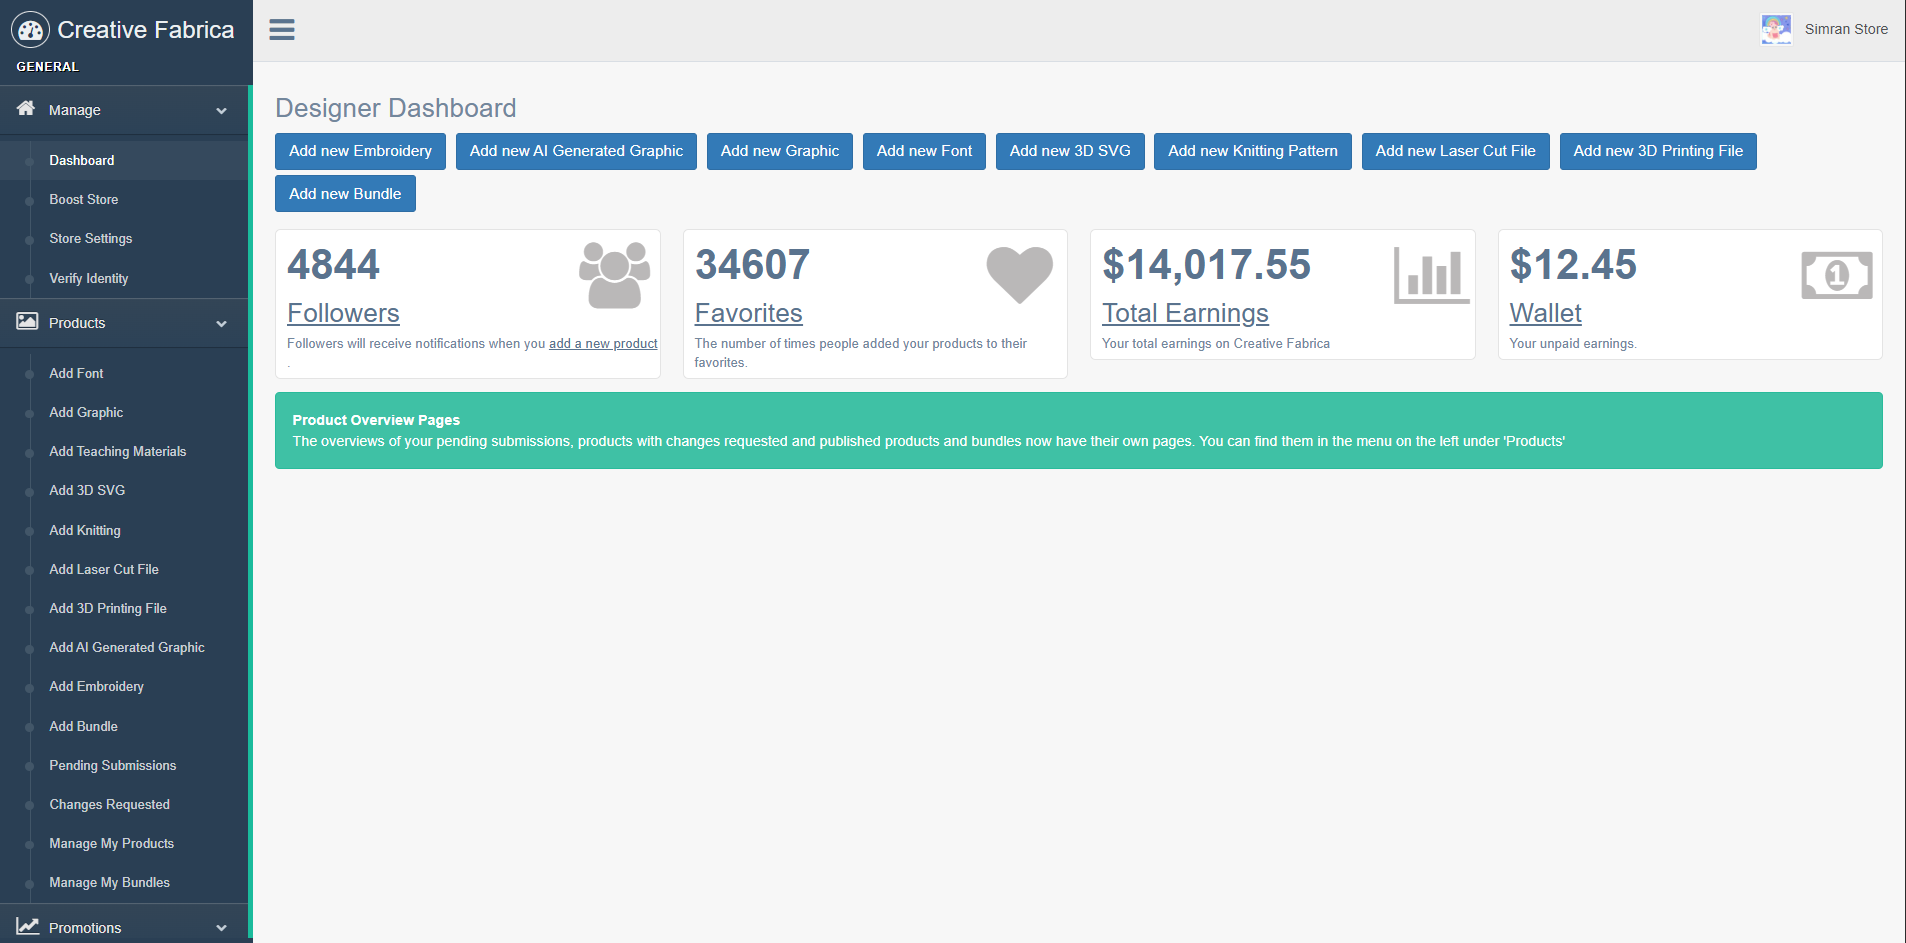Open Manage My Products page
The image size is (1906, 943).
click(112, 844)
